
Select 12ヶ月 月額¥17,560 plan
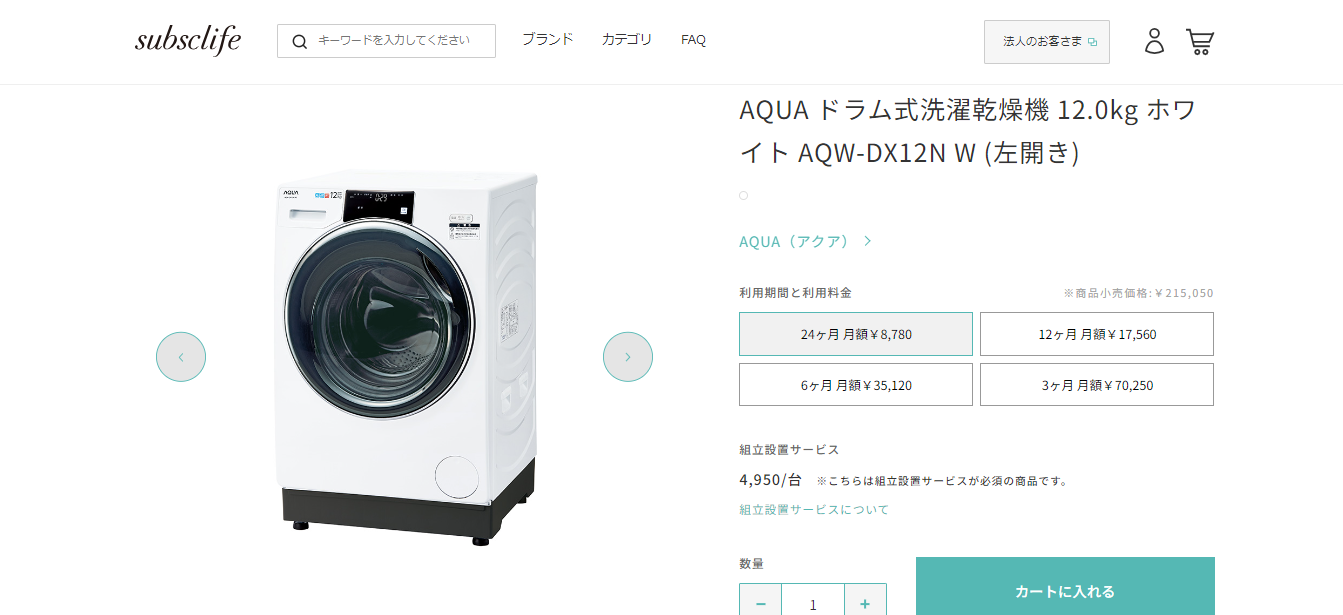[1097, 334]
